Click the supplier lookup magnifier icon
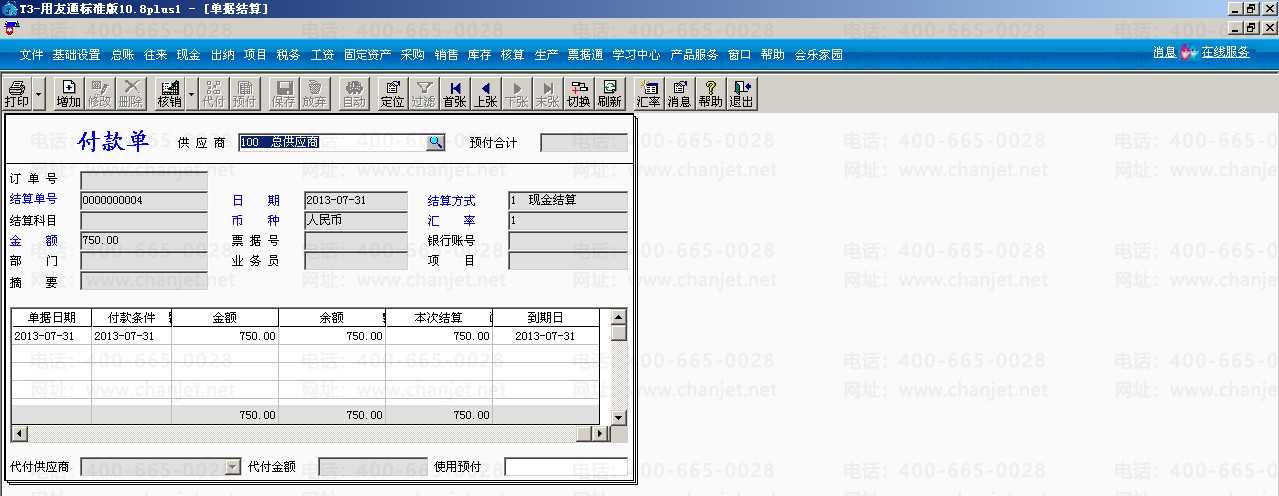 pyautogui.click(x=435, y=142)
